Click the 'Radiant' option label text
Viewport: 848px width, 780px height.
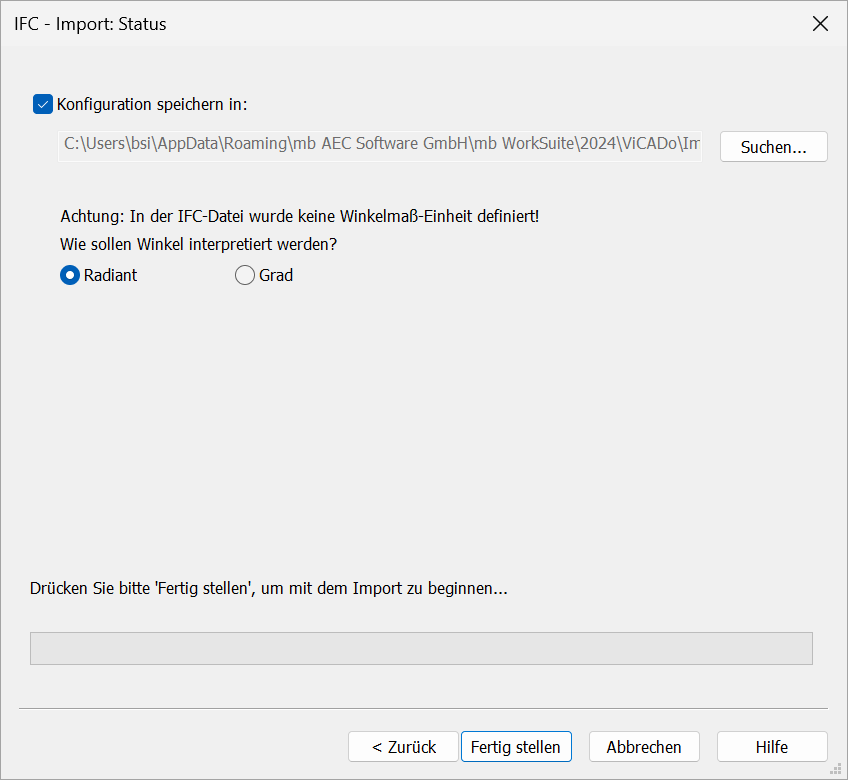tap(110, 275)
